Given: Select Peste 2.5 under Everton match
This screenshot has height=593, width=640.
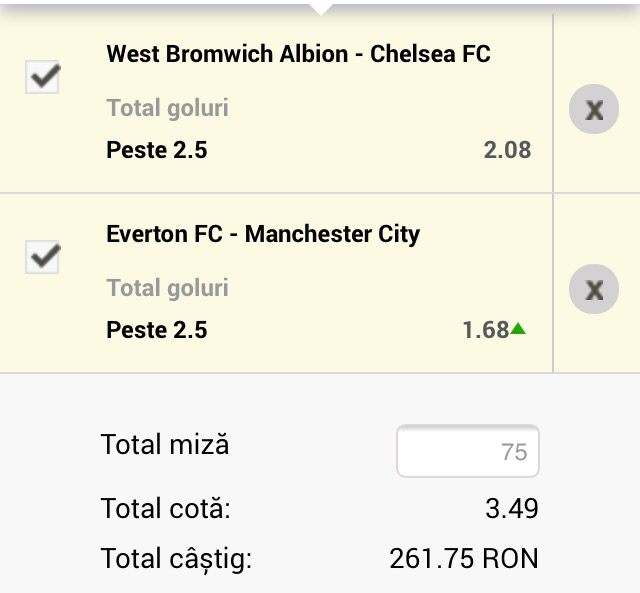Looking at the screenshot, I should pyautogui.click(x=157, y=330).
